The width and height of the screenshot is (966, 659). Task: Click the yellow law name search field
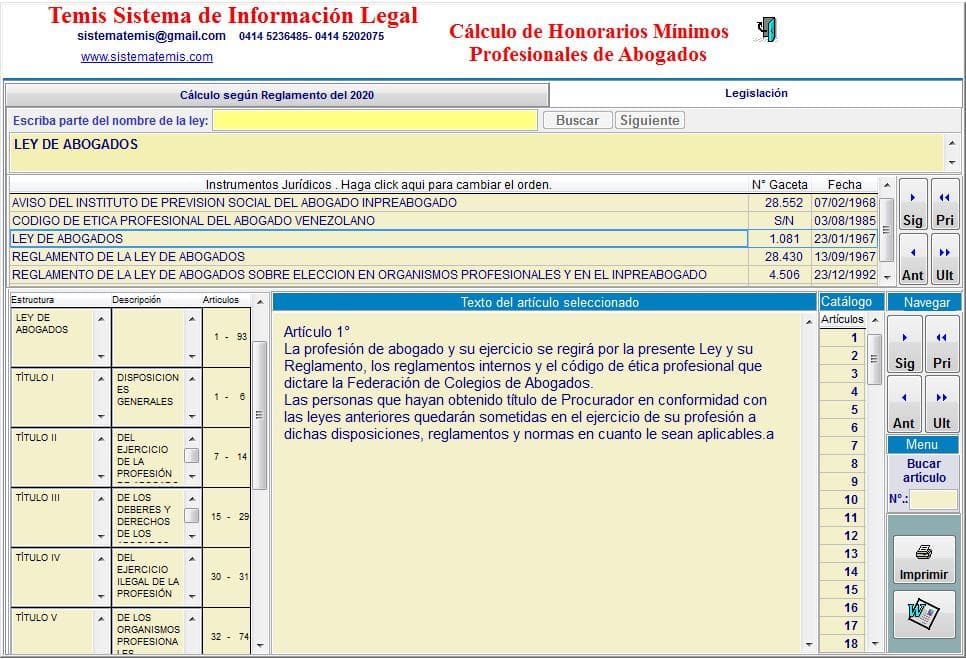[374, 120]
